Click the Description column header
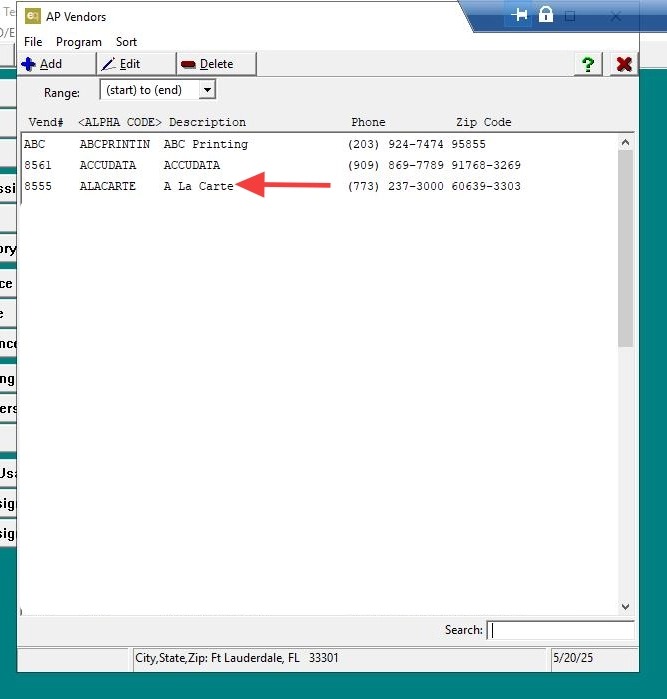This screenshot has width=667, height=699. [x=207, y=122]
